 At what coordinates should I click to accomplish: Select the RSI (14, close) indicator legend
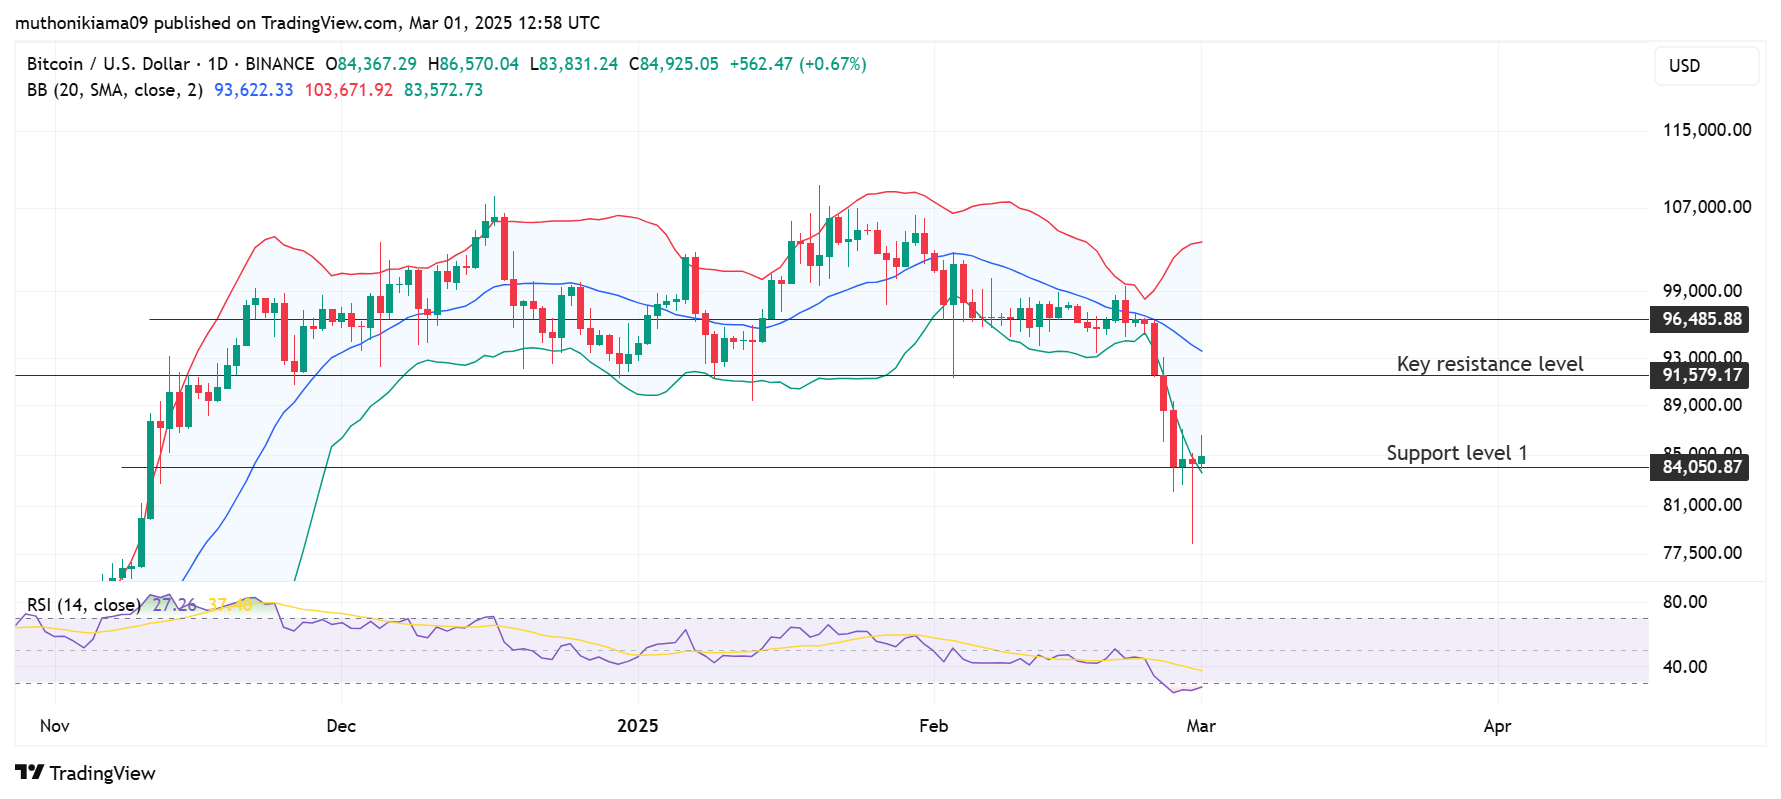pyautogui.click(x=83, y=605)
